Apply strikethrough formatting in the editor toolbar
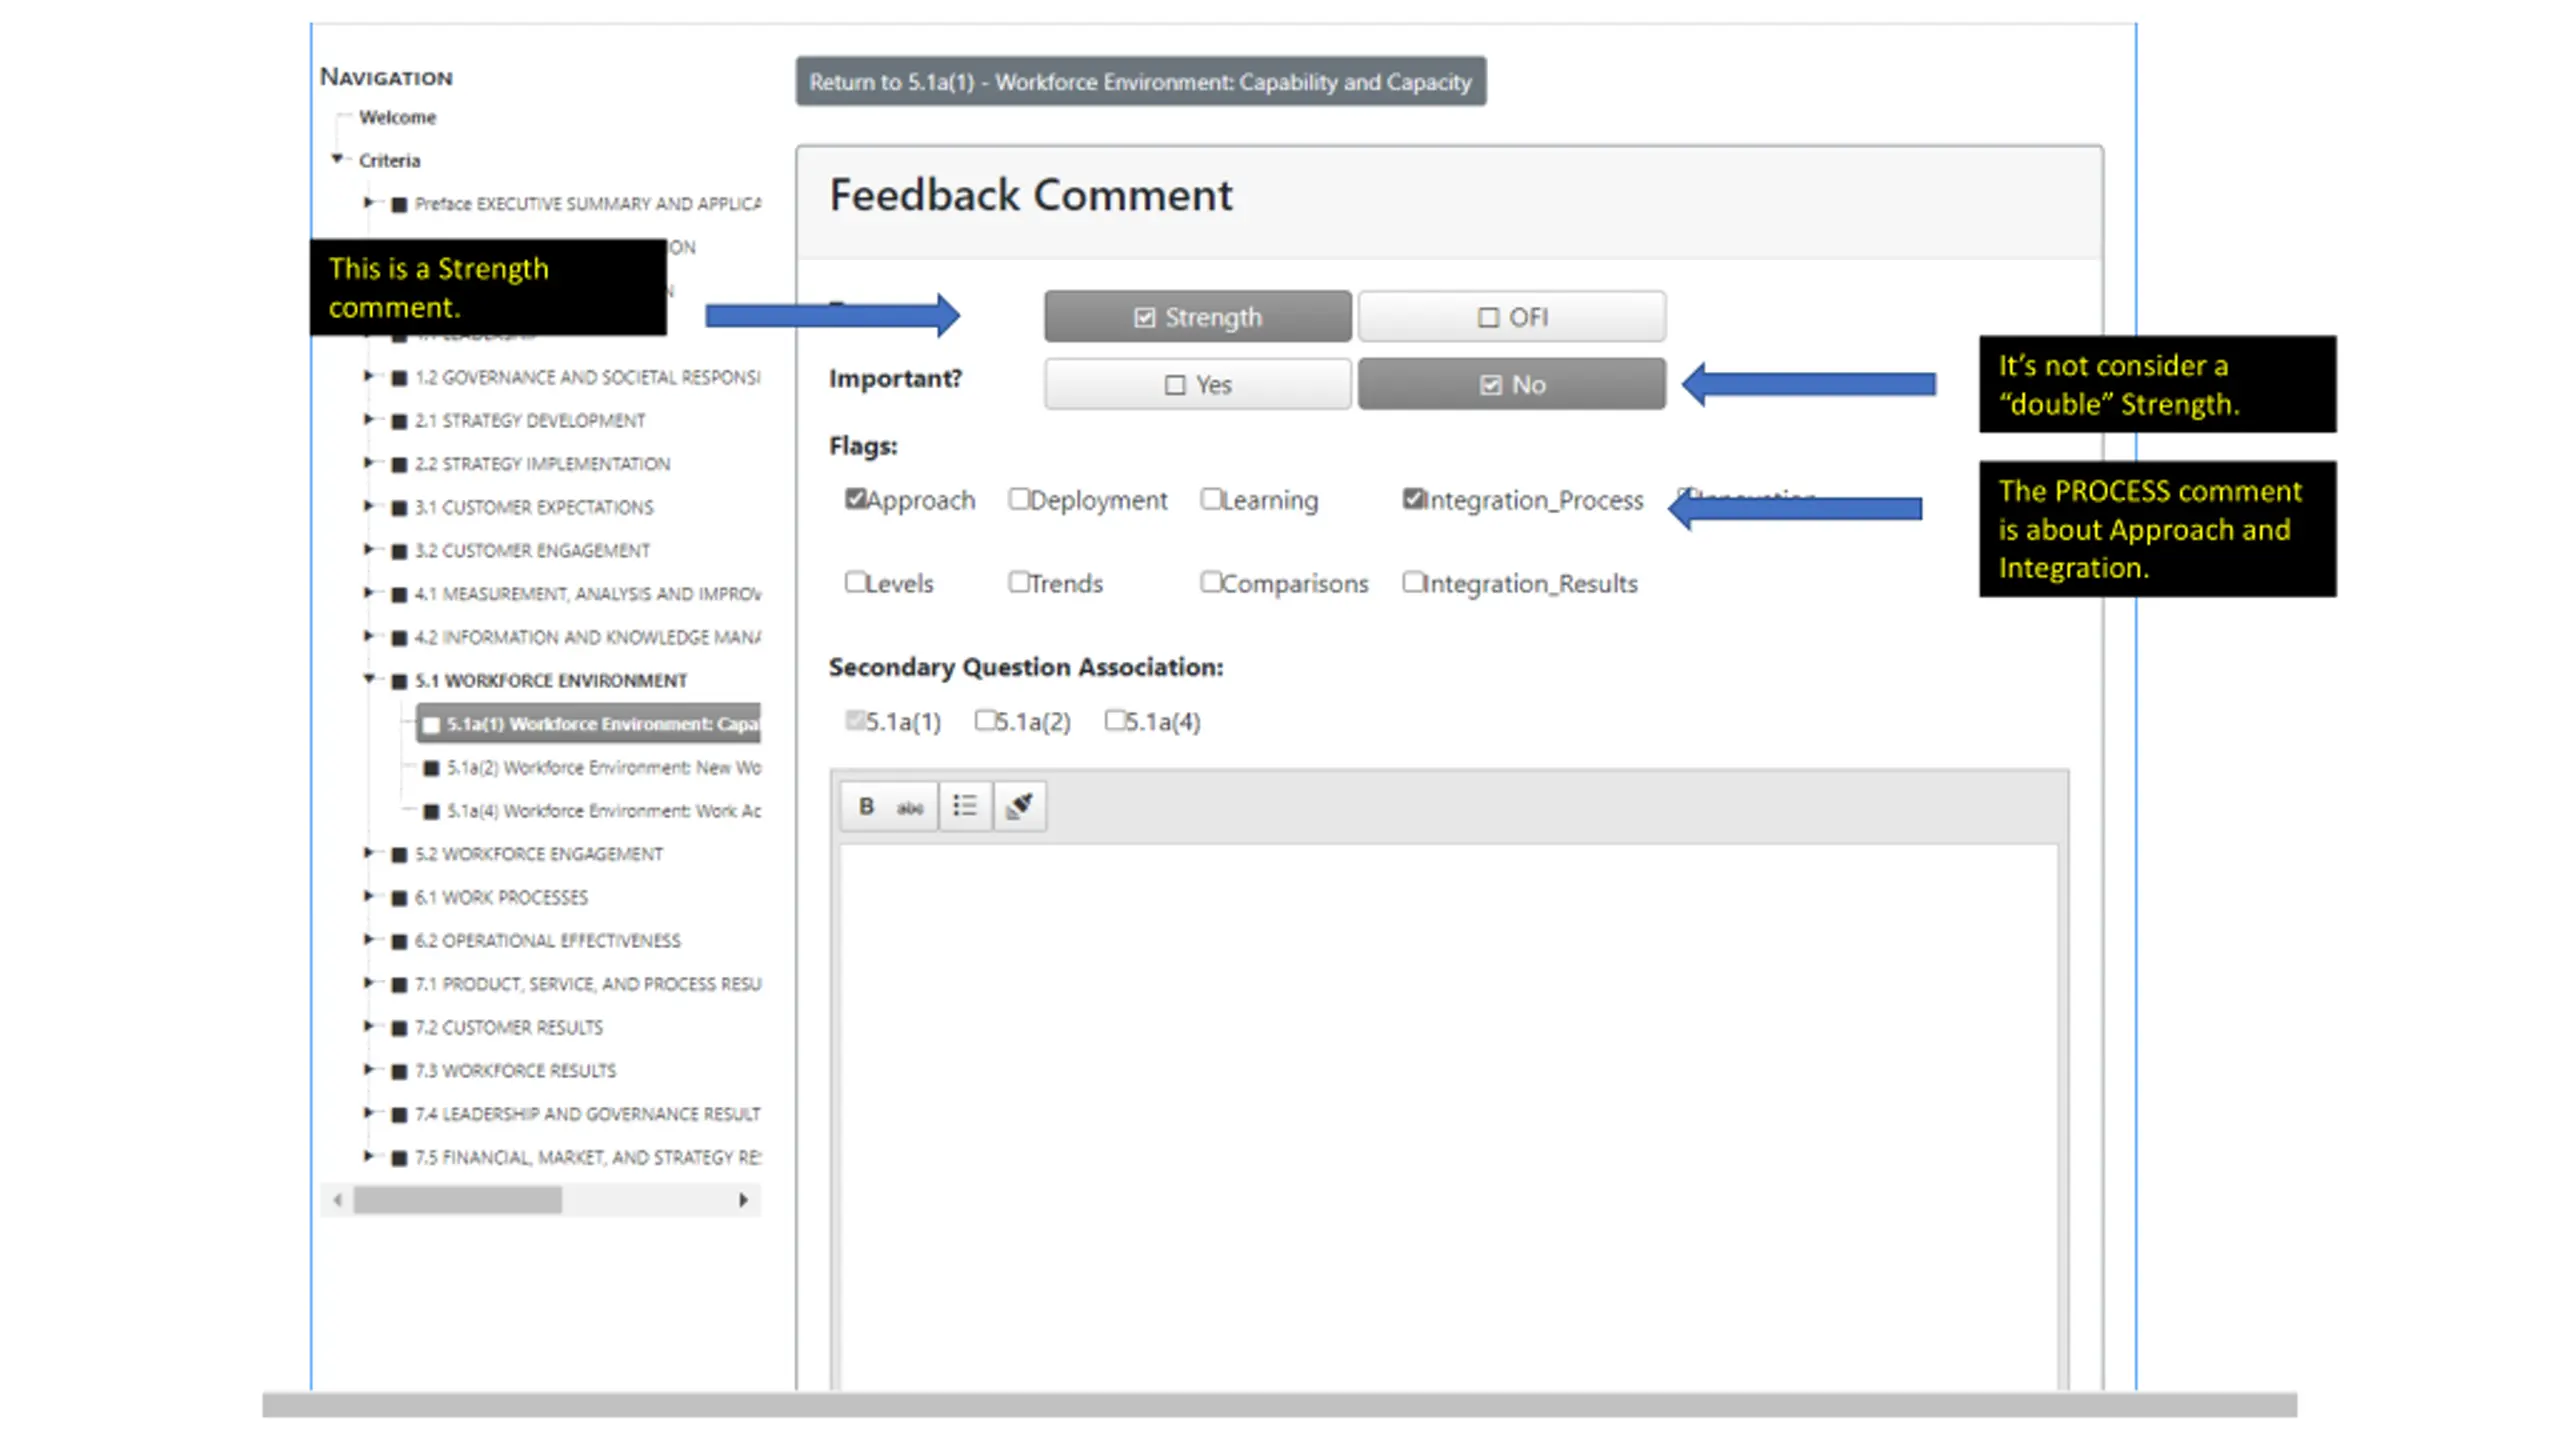The height and width of the screenshot is (1440, 2560). point(909,807)
